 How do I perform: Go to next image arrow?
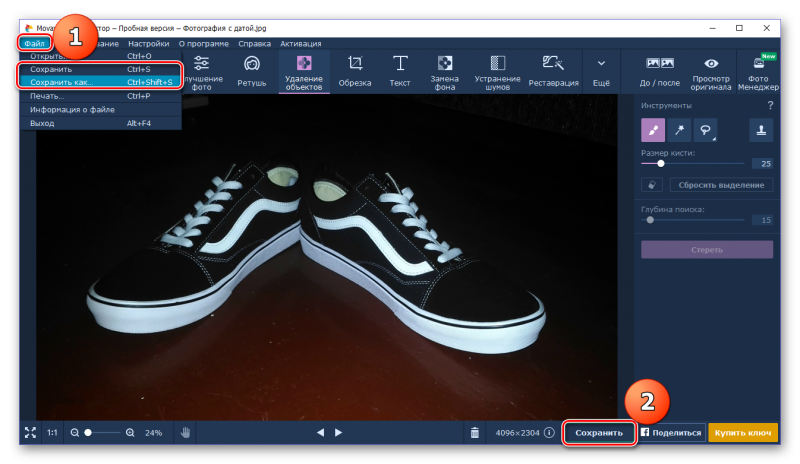pyautogui.click(x=339, y=433)
